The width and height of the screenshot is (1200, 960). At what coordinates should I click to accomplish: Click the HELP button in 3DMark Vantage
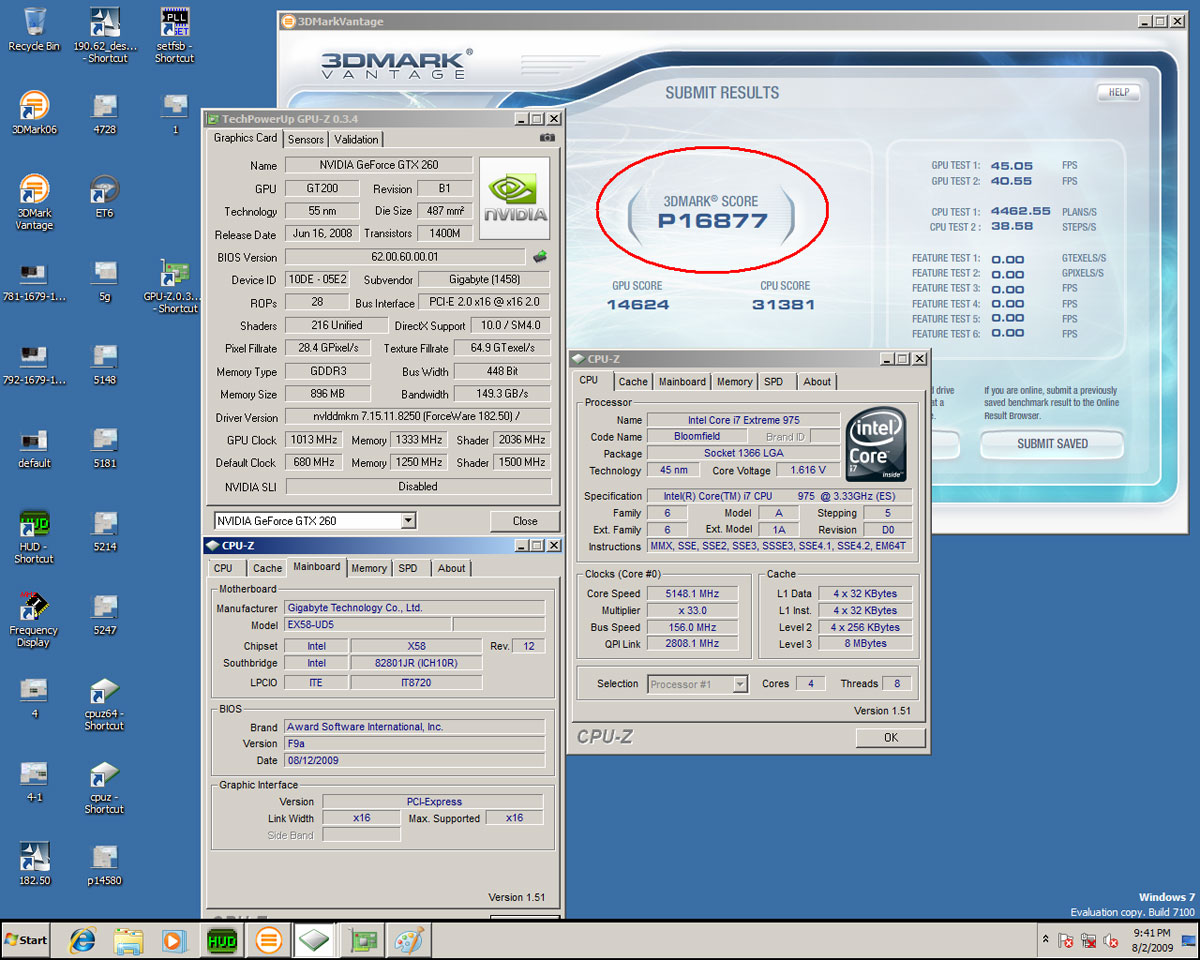tap(1118, 92)
